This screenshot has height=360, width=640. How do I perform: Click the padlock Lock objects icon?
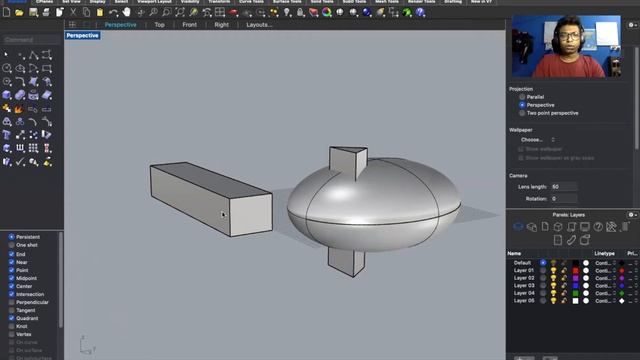[300, 13]
